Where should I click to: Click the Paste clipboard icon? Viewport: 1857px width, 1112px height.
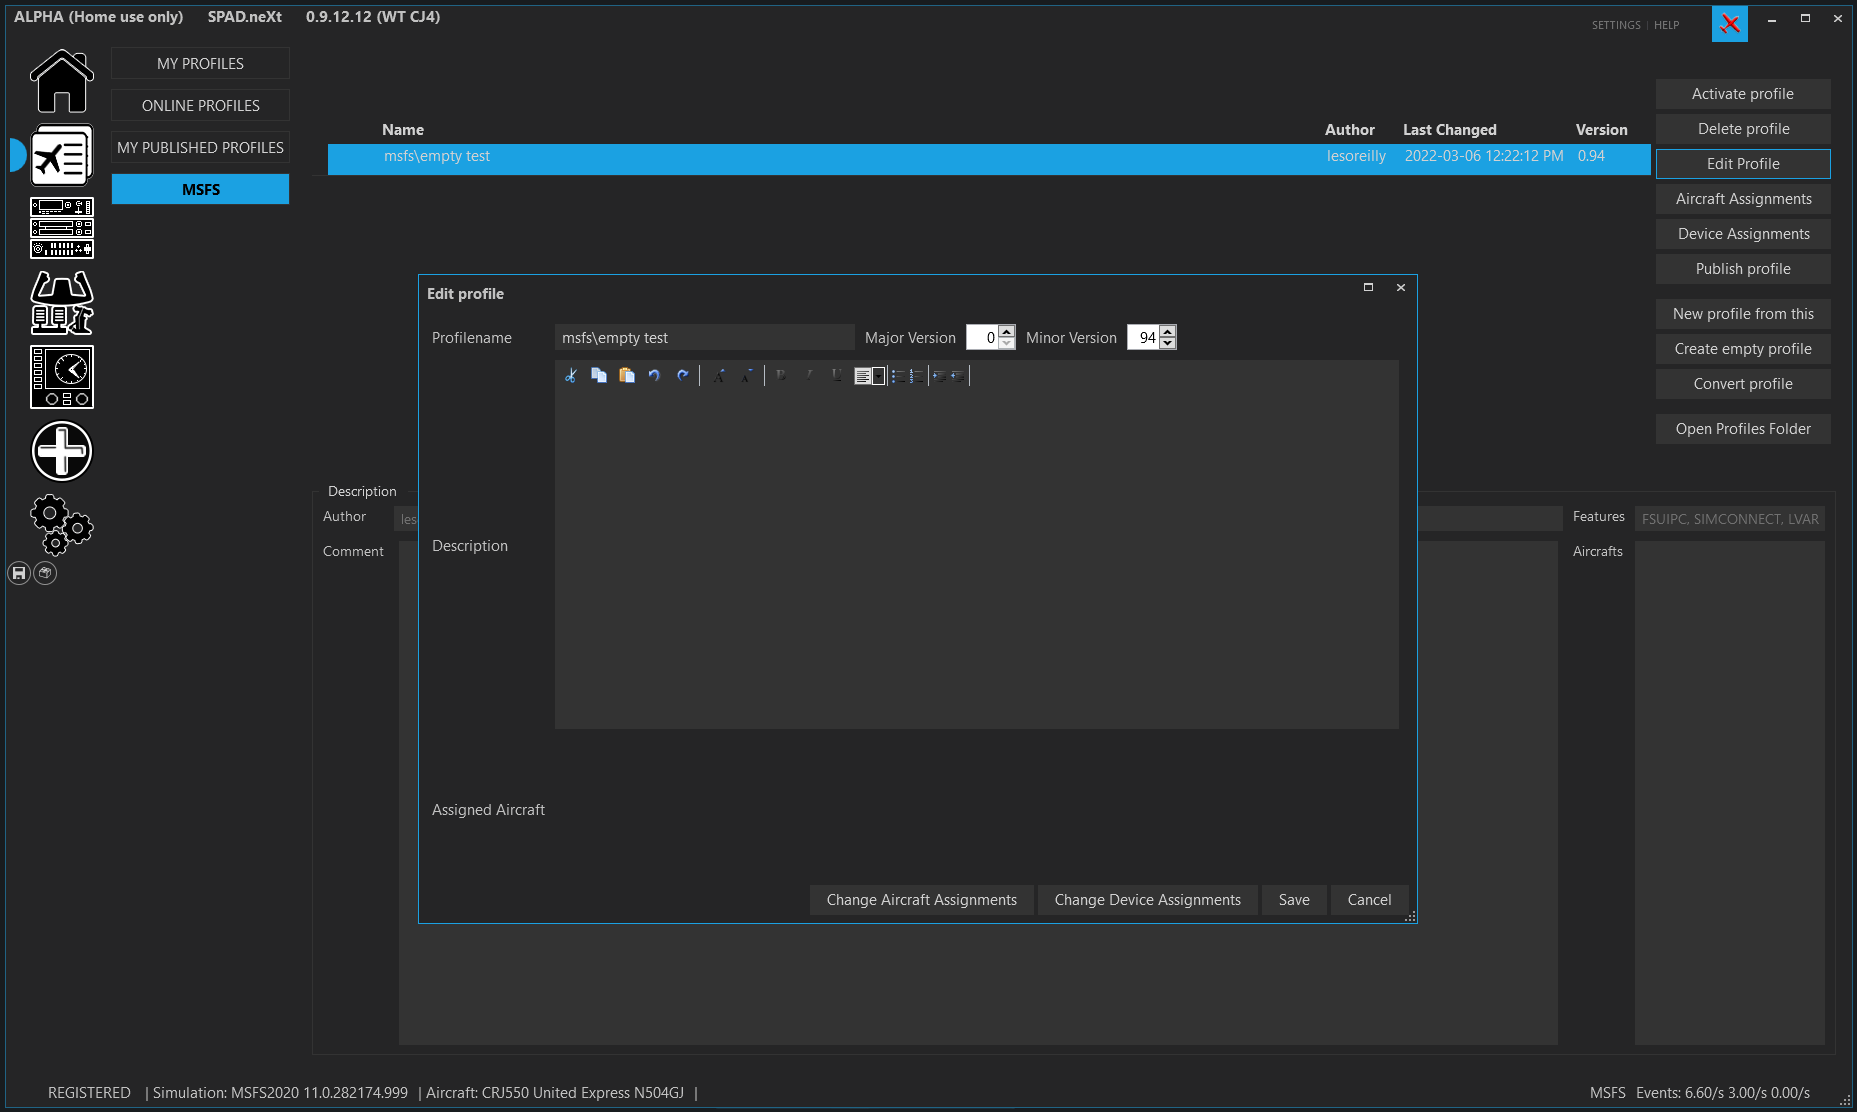(x=627, y=376)
